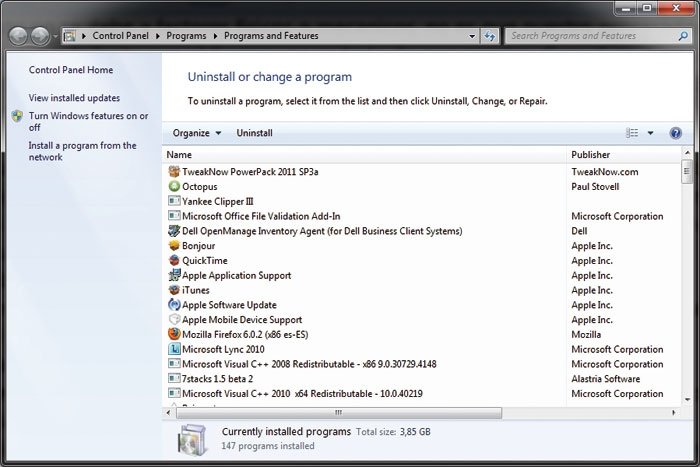This screenshot has height=467, width=700.
Task: Expand the arrow before Control Panel breadcrumb
Action: [x=83, y=36]
